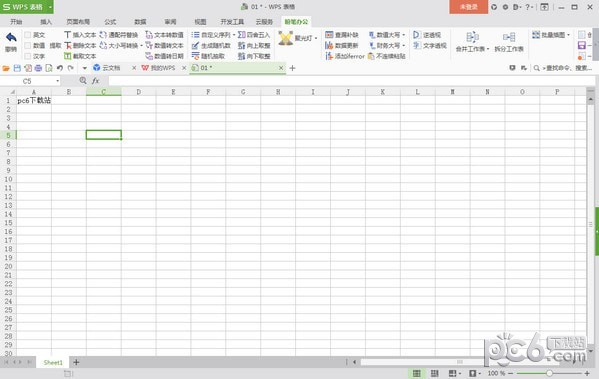This screenshot has height=379, width=599.
Task: Open the 开始 ribbon tab
Action: pyautogui.click(x=16, y=22)
